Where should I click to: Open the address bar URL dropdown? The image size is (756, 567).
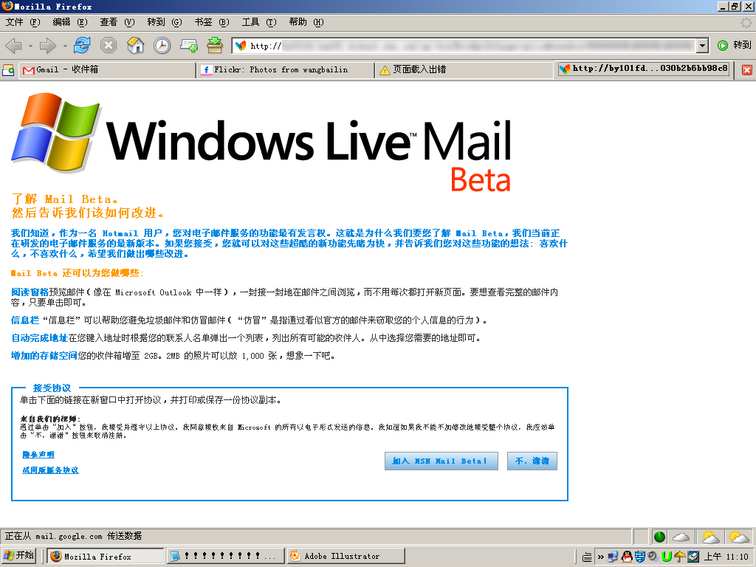(x=702, y=46)
